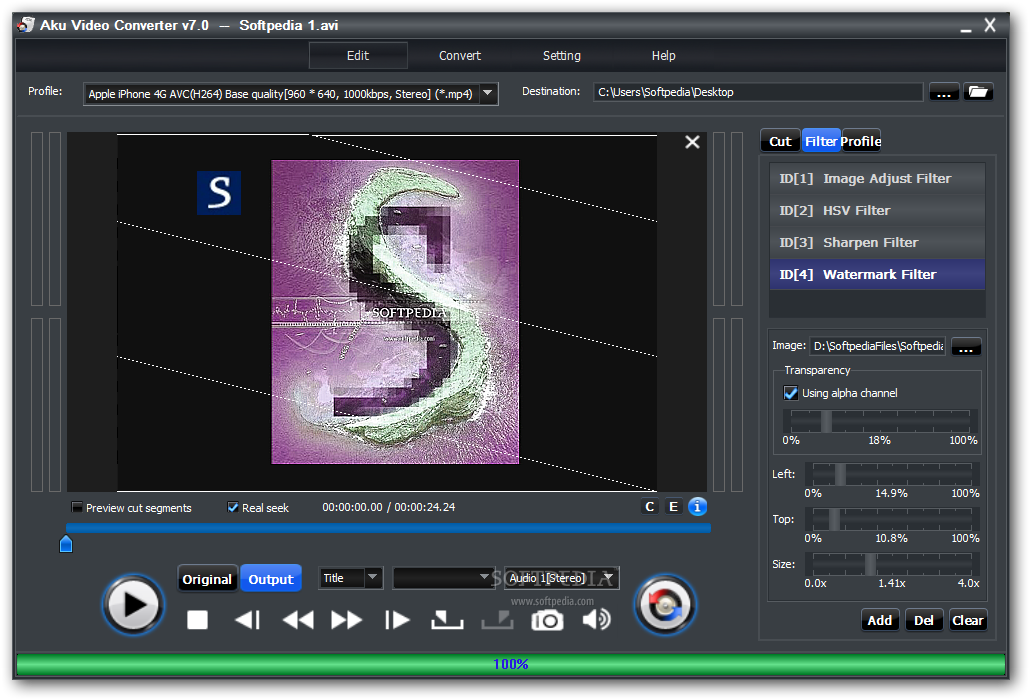This screenshot has width=1030, height=700.
Task: Uncheck Using alpha channel
Action: (791, 393)
